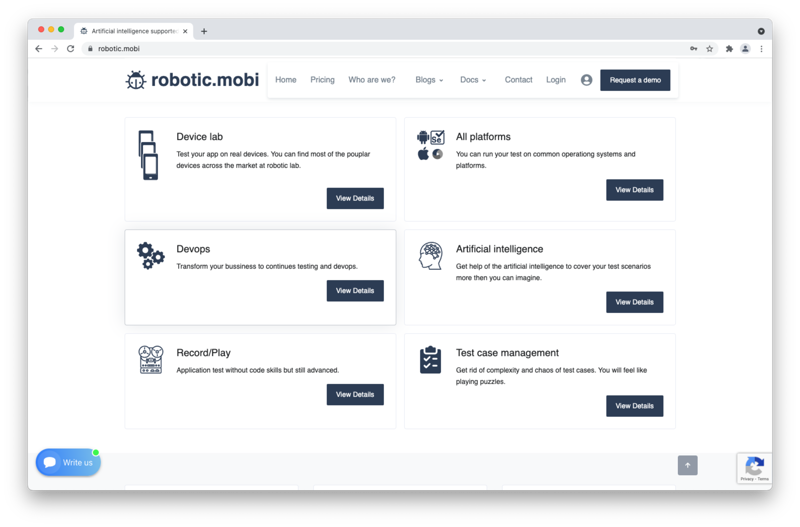800x527 pixels.
Task: Click the All platforms OS icons
Action: pos(430,146)
